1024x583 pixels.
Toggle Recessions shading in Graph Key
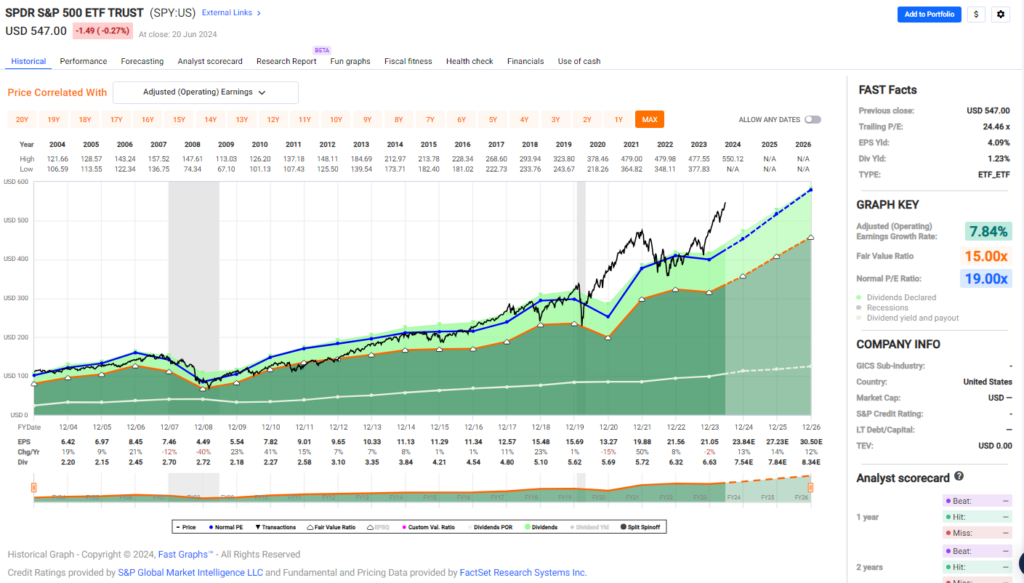890,308
